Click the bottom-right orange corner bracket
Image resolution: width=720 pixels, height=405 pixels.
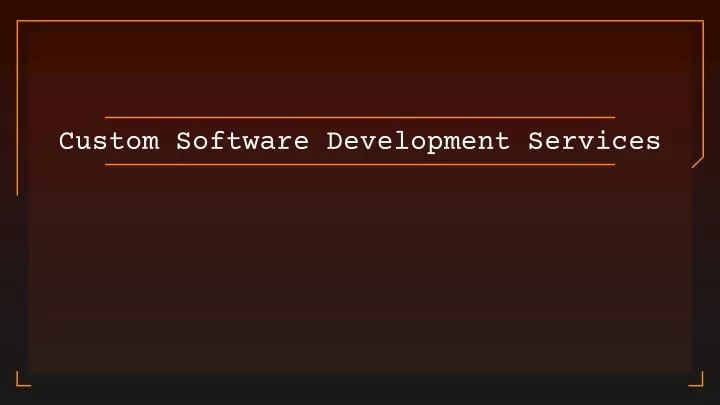696,379
